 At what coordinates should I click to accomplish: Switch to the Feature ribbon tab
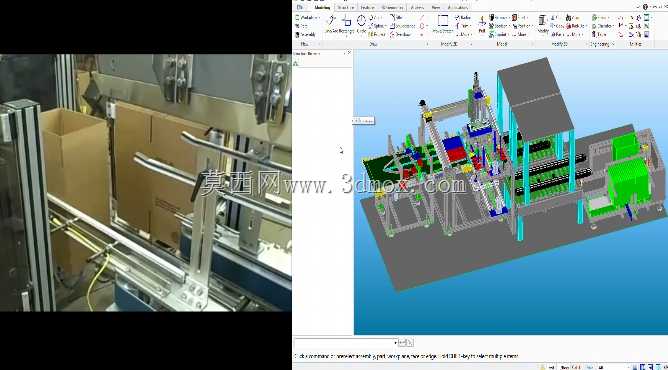point(367,8)
